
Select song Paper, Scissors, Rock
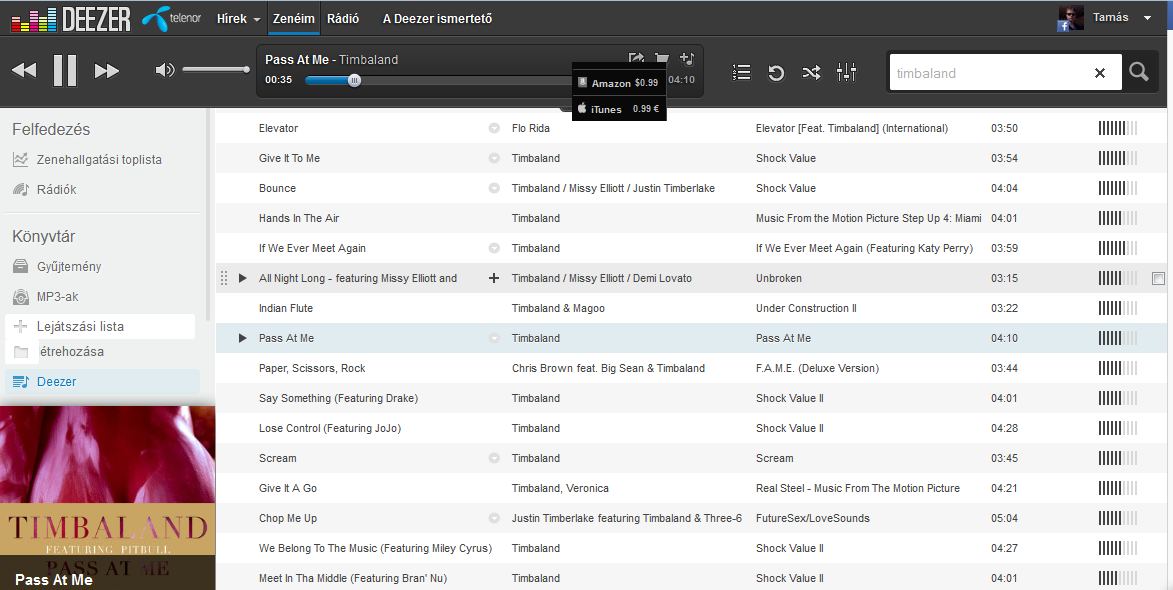312,368
